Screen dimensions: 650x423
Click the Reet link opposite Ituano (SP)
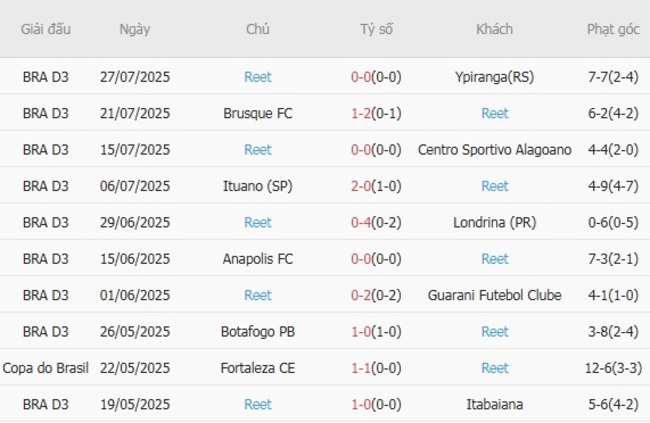[x=494, y=186]
